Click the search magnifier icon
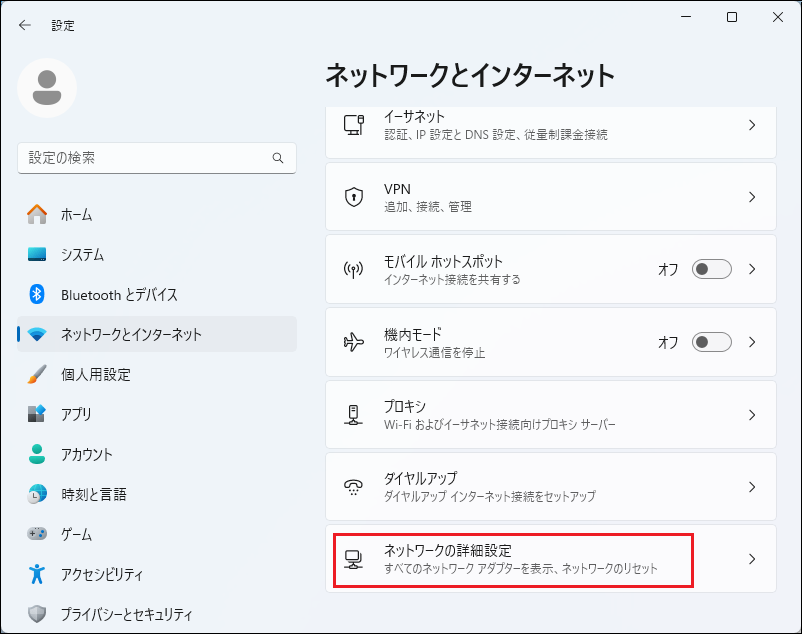 pyautogui.click(x=278, y=158)
